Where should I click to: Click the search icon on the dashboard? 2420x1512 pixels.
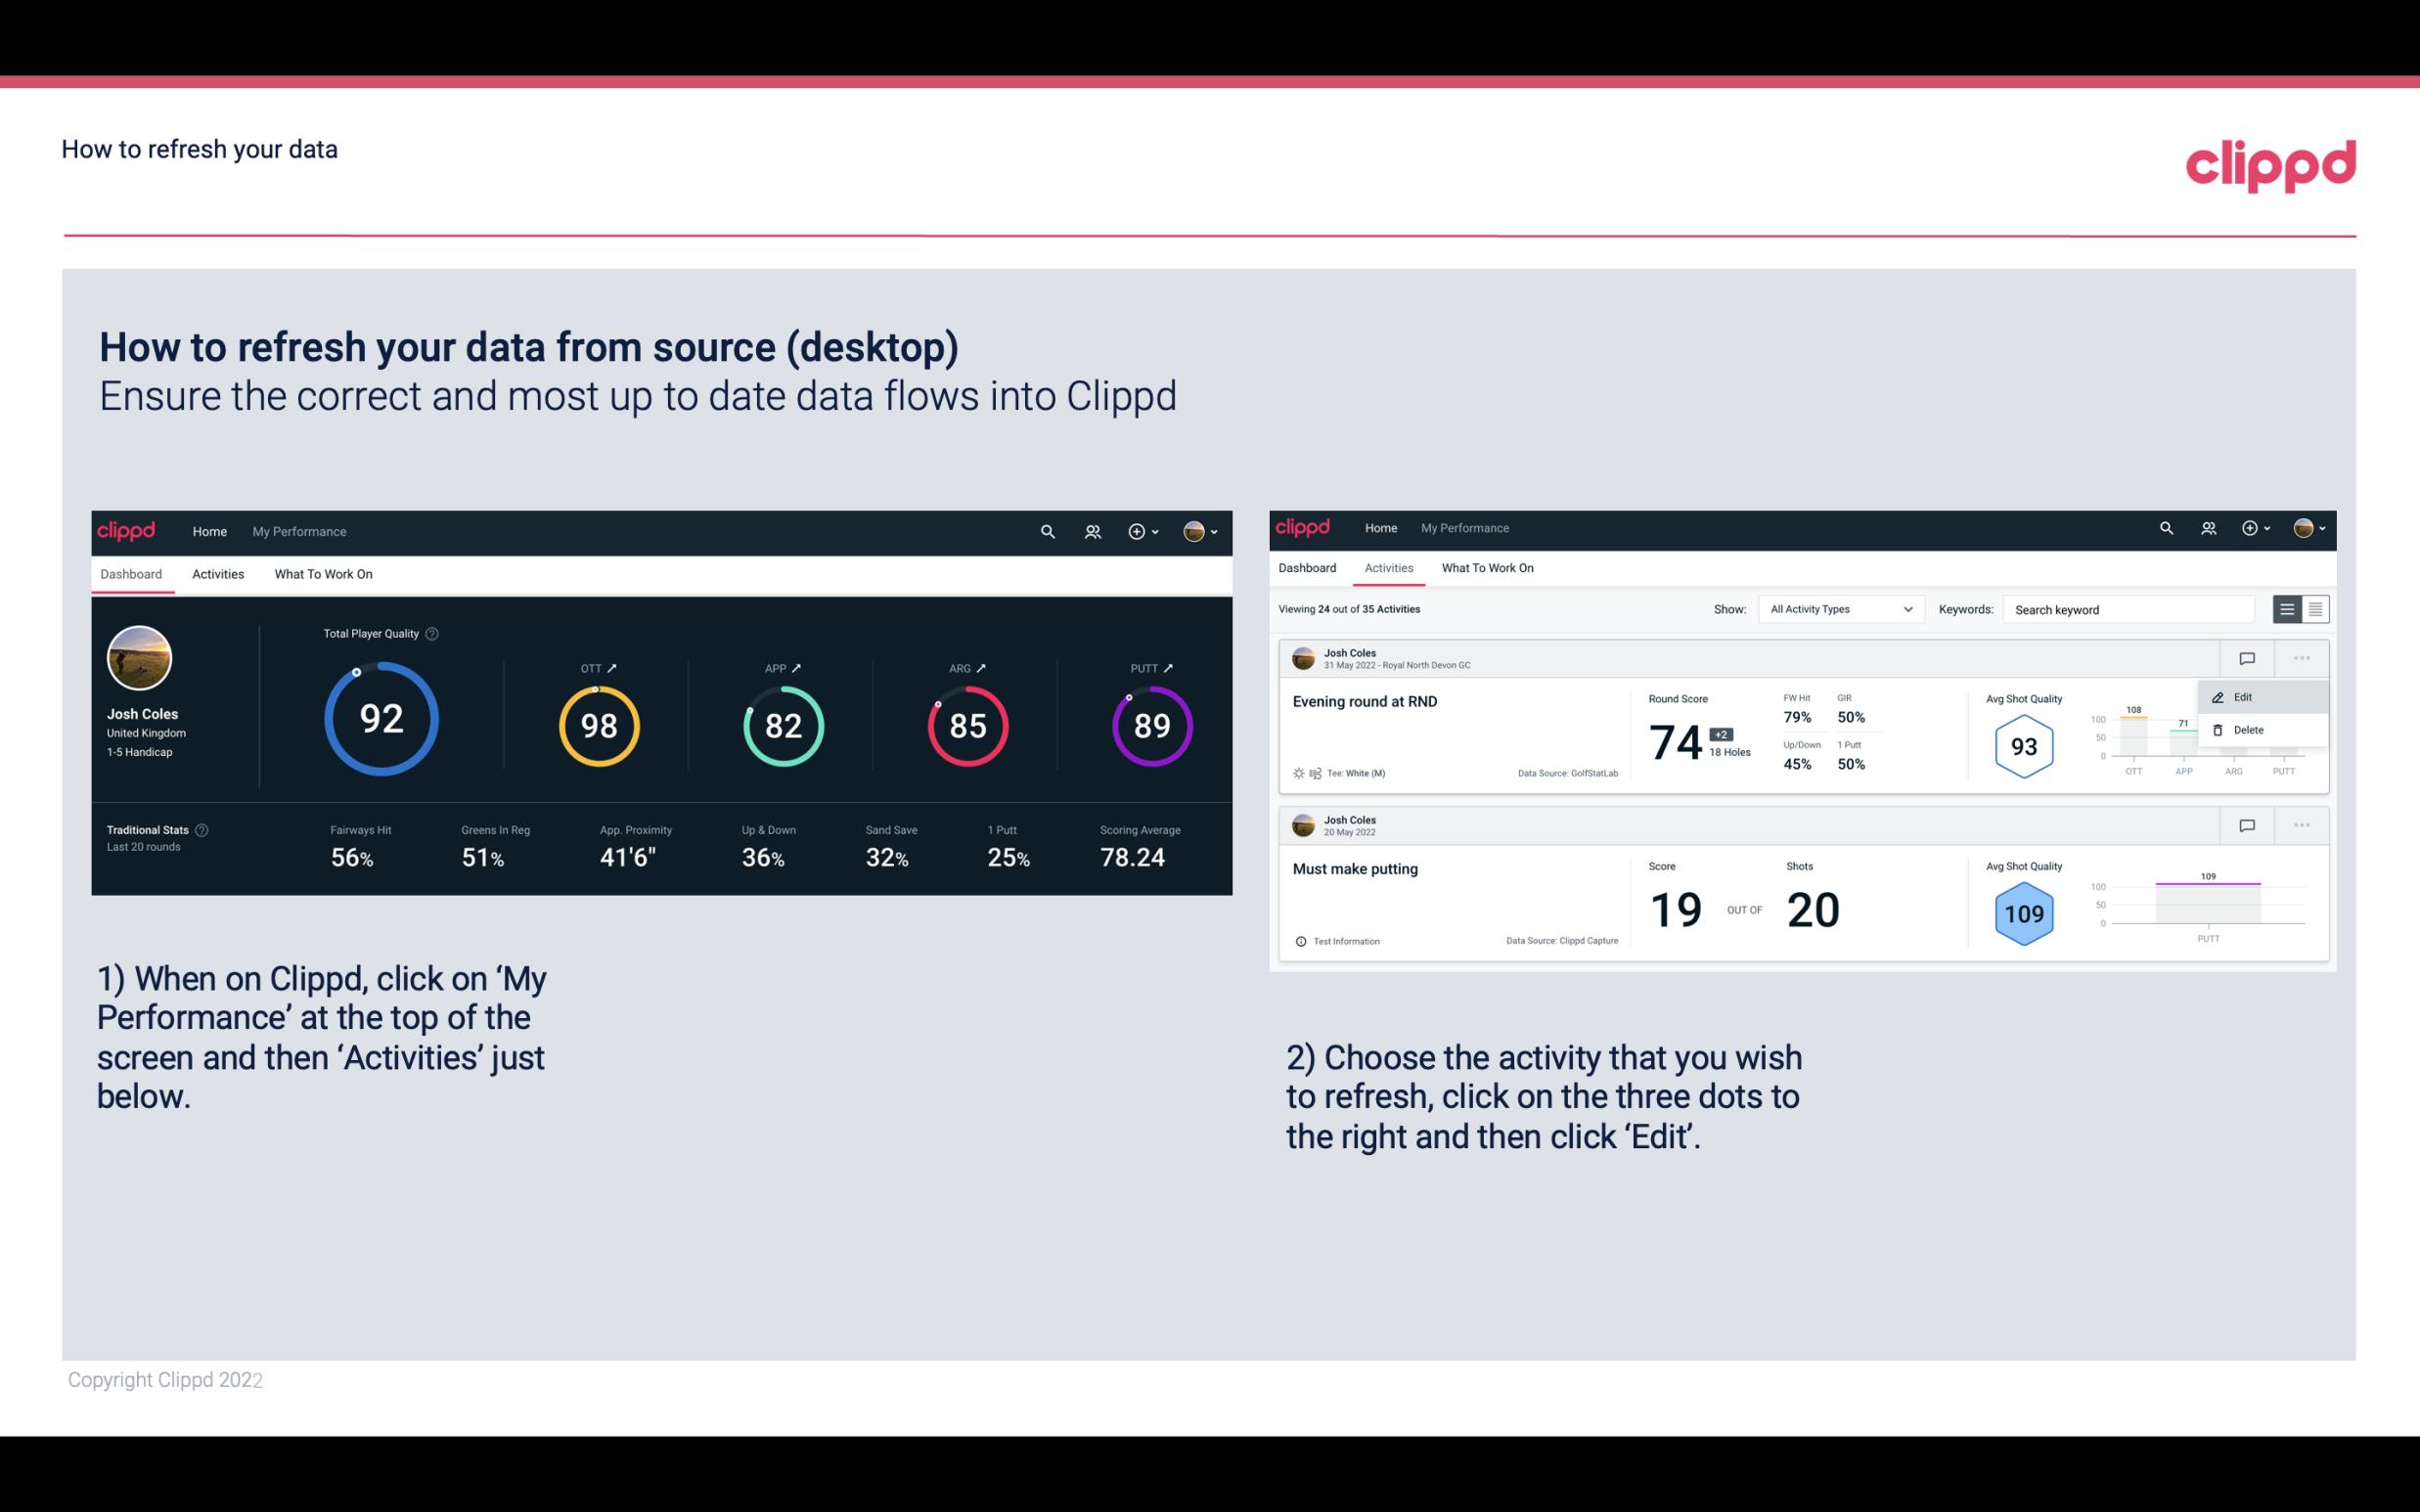[x=1046, y=531]
